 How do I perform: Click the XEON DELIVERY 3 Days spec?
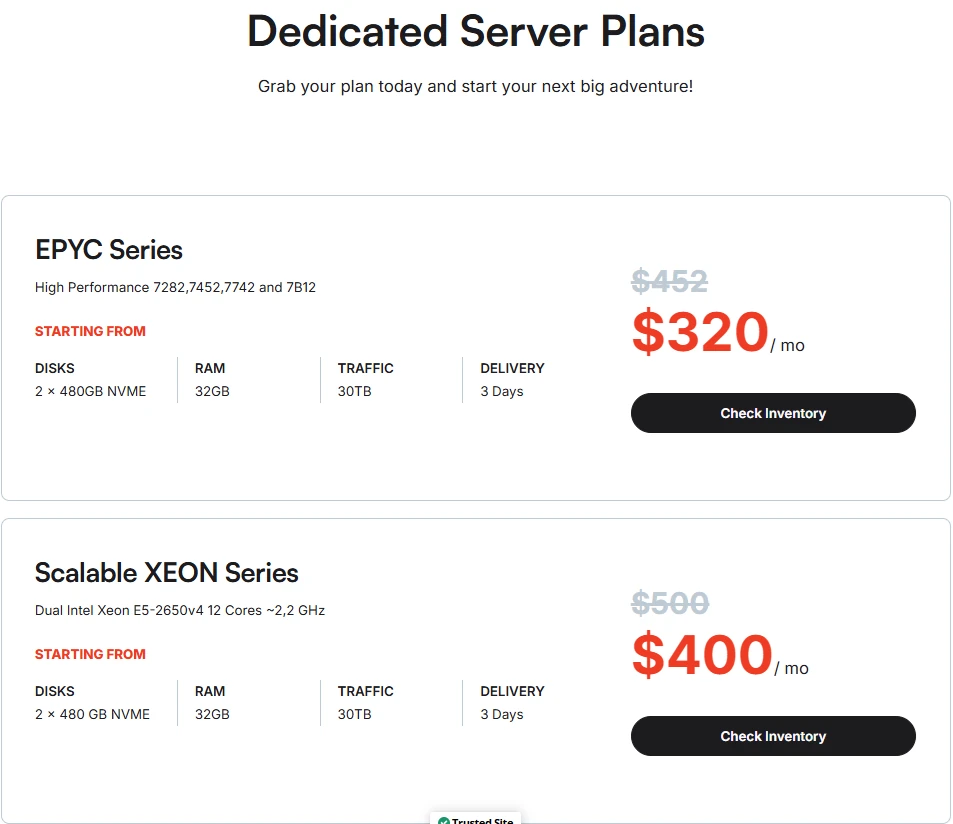tap(512, 702)
